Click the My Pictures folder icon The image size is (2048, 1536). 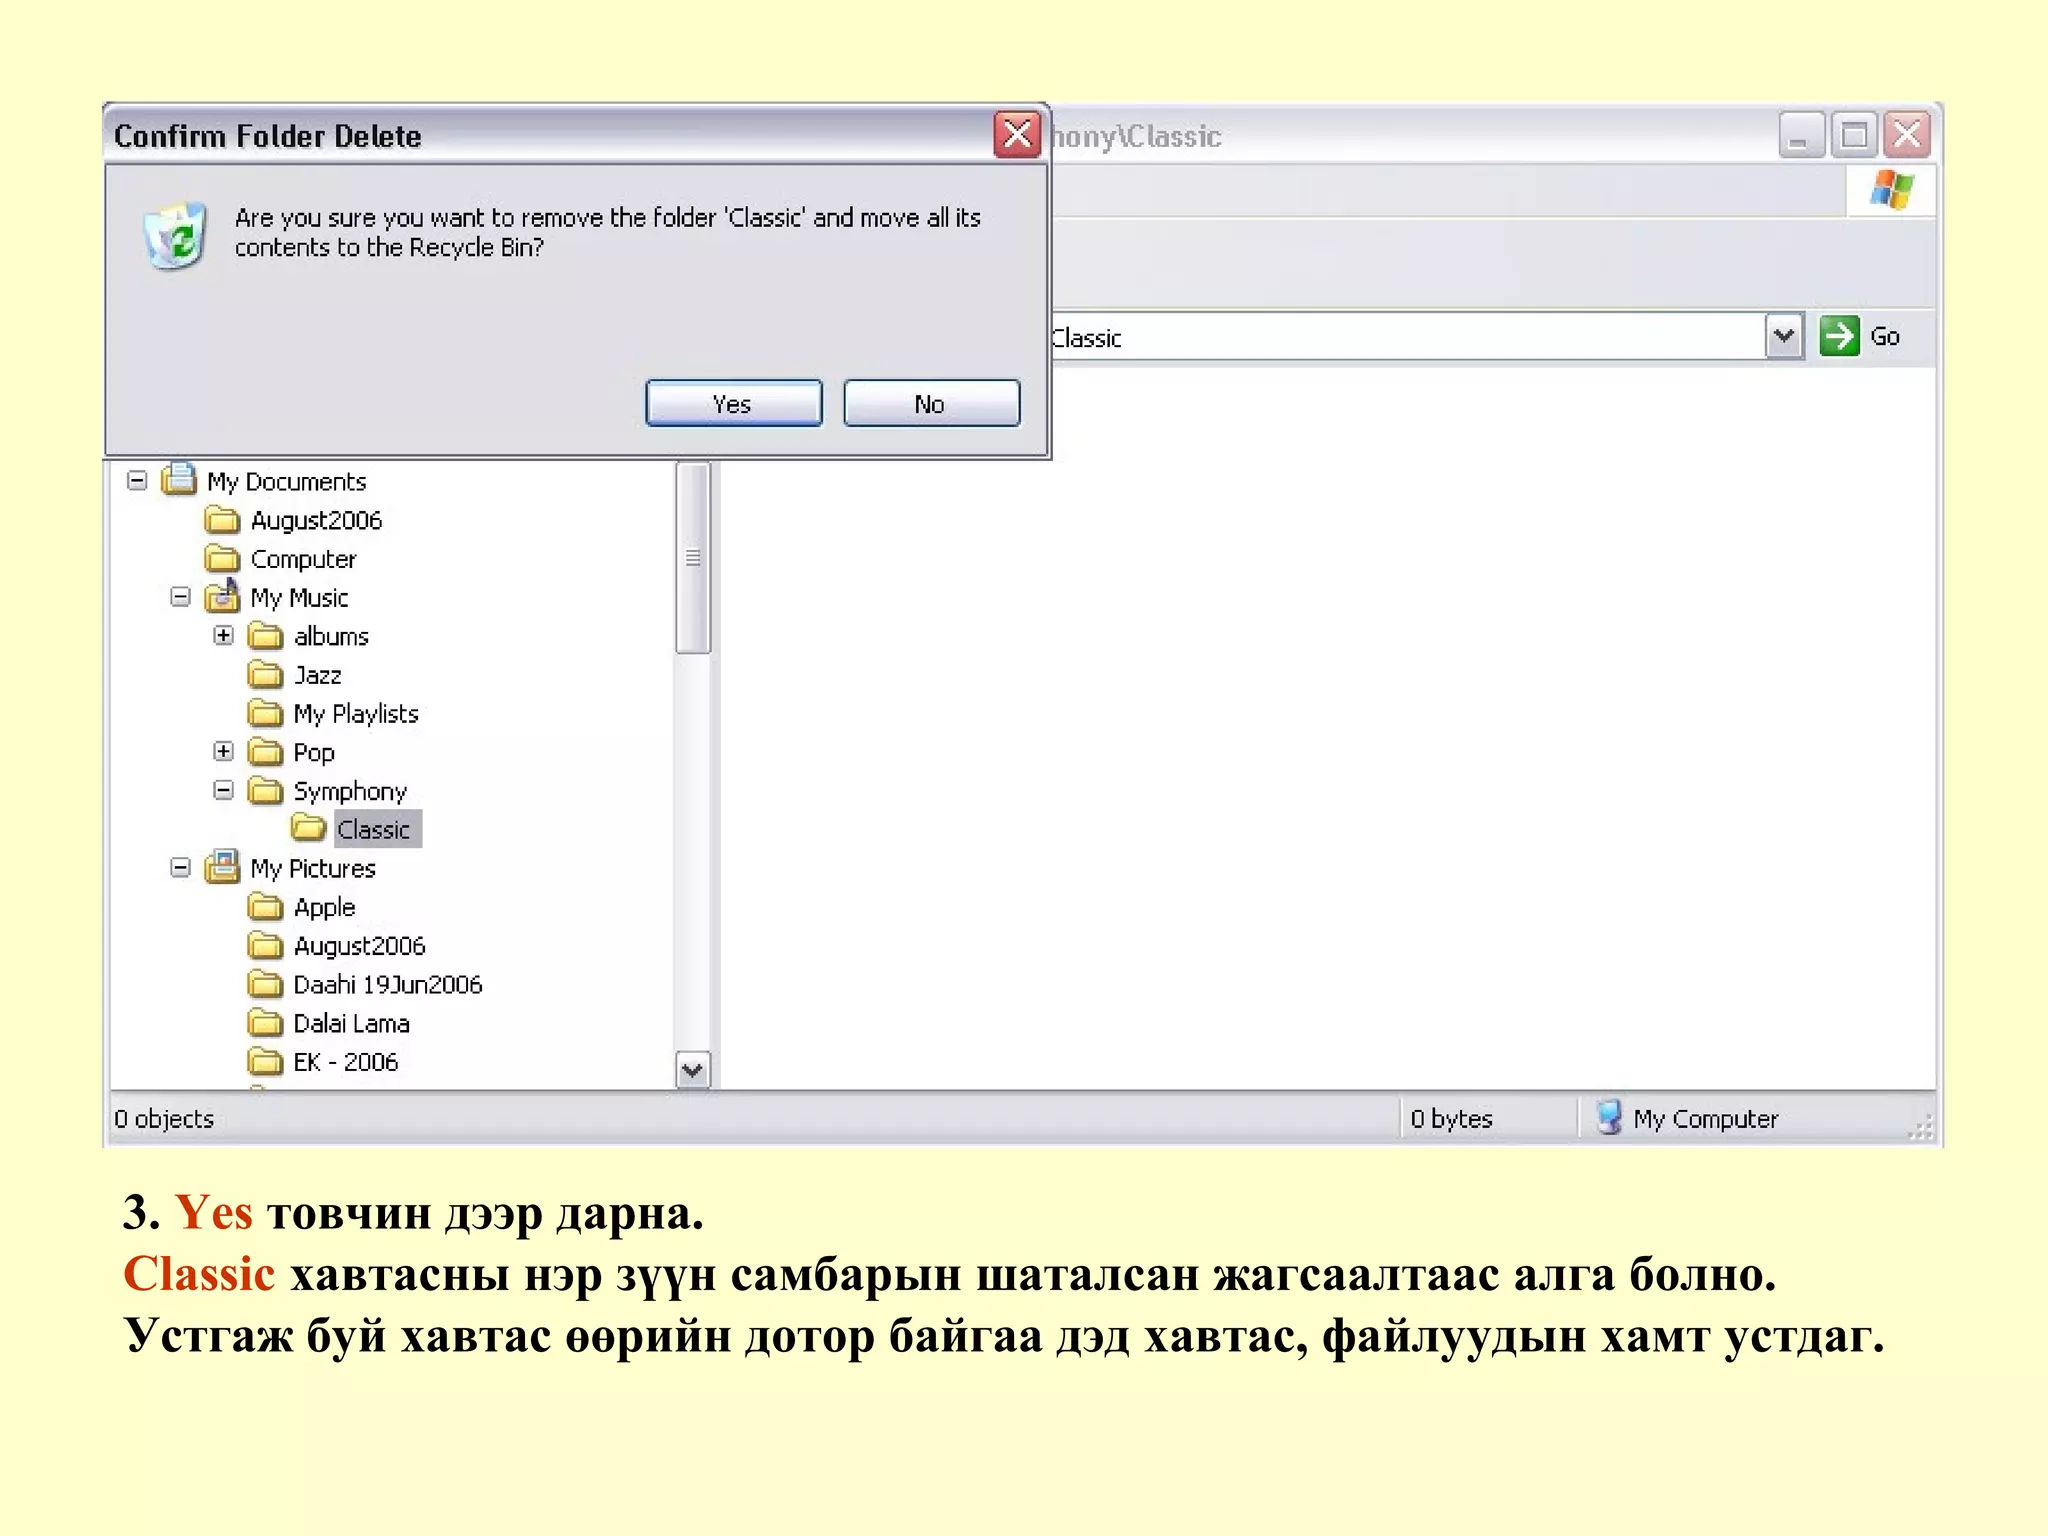[222, 867]
